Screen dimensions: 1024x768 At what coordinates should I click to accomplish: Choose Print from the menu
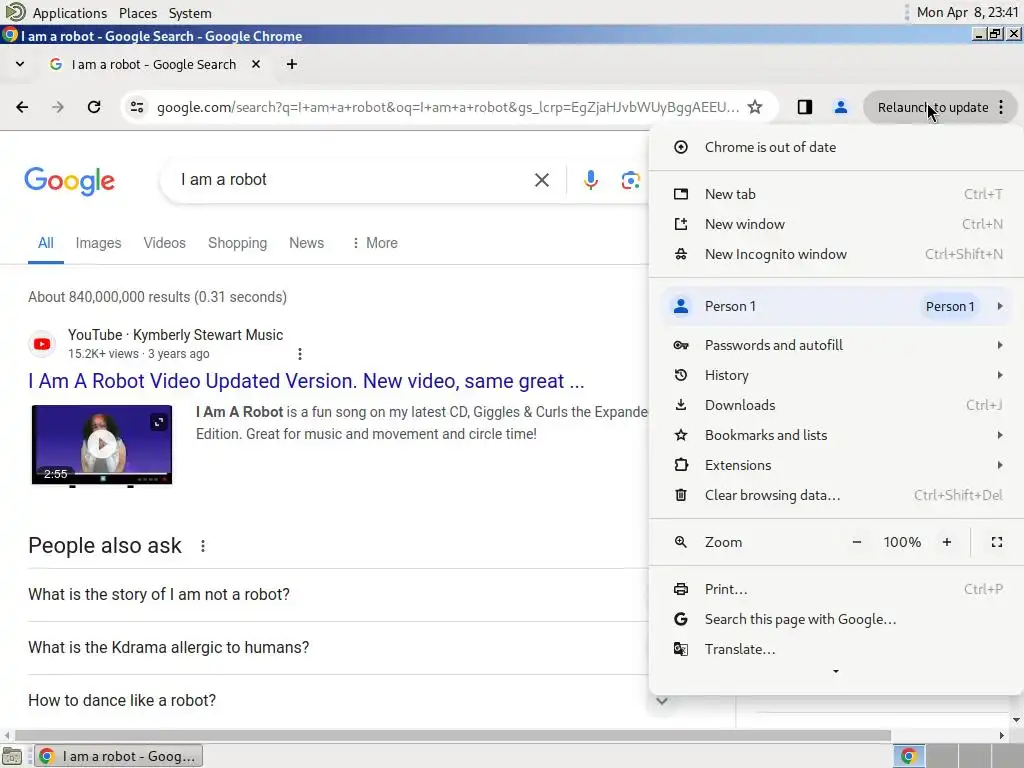pos(836,589)
